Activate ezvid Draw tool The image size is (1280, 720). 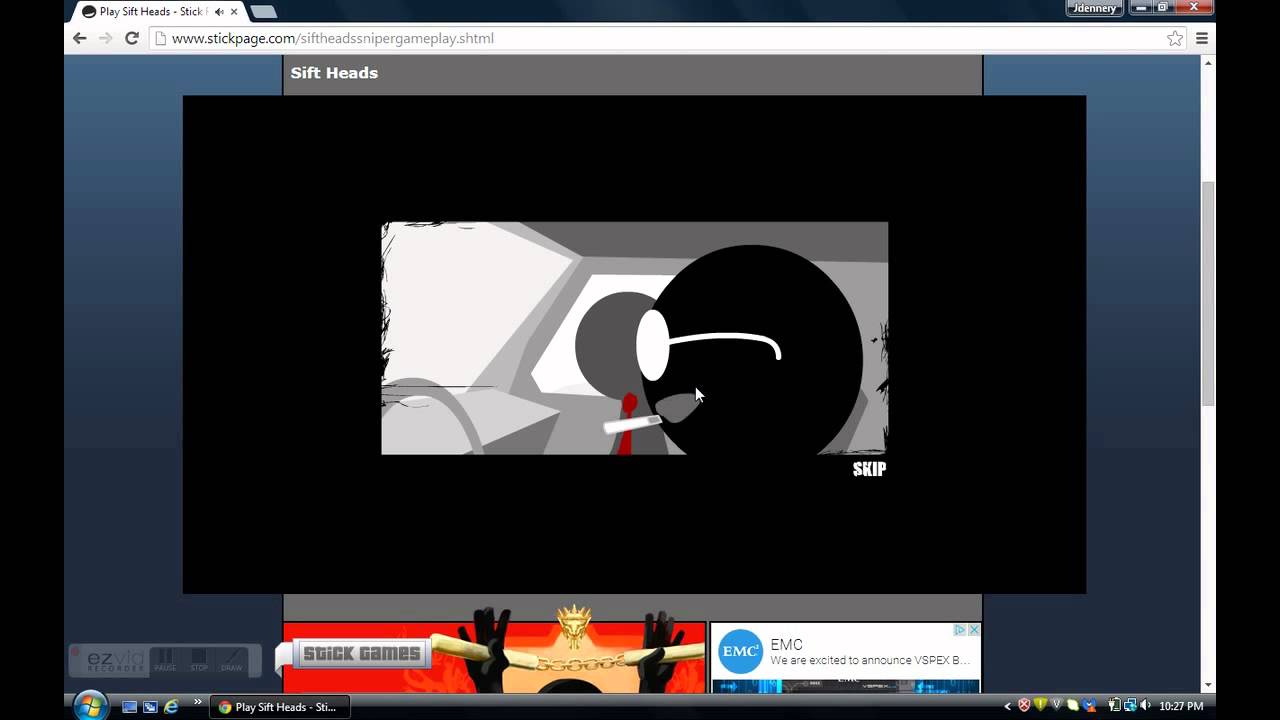pyautogui.click(x=231, y=660)
